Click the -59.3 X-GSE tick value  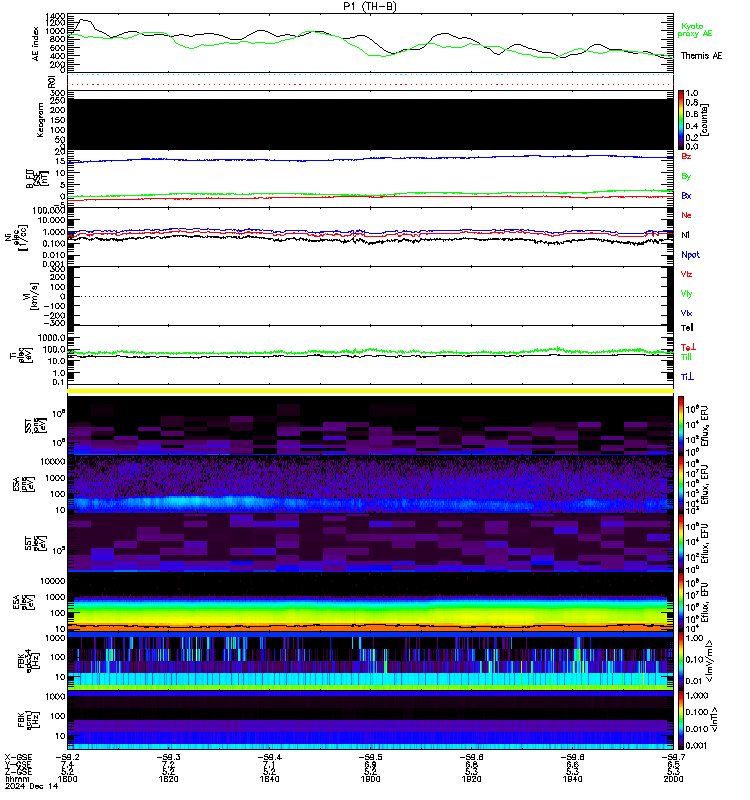click(x=168, y=758)
